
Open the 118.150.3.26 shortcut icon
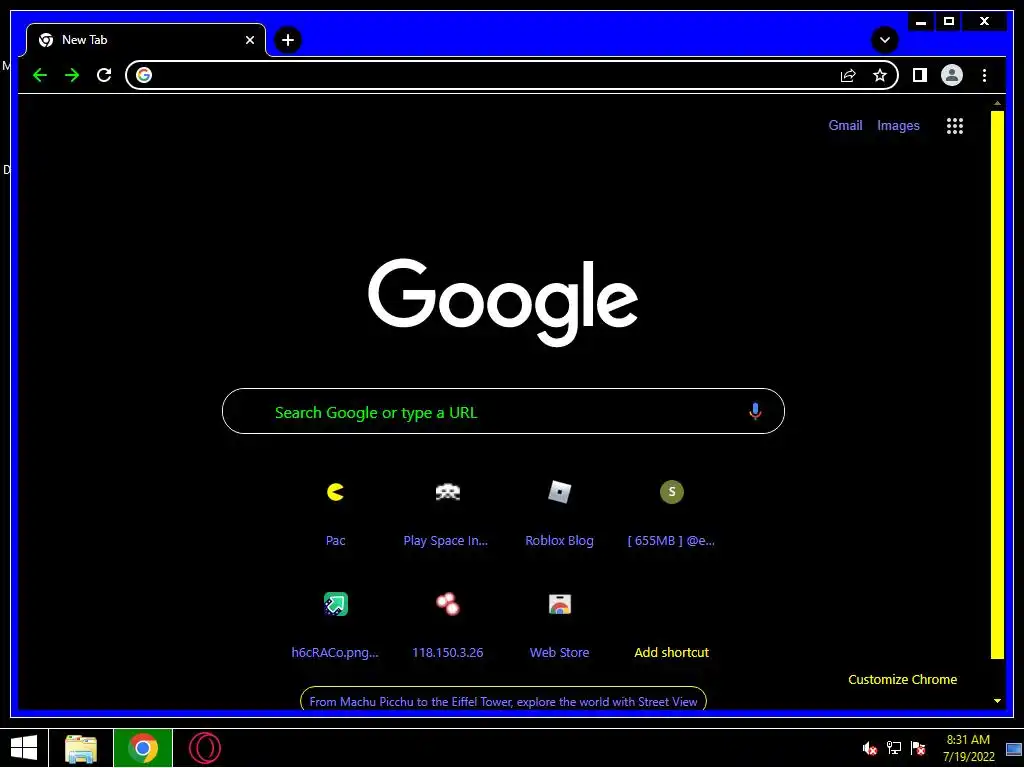click(447, 604)
